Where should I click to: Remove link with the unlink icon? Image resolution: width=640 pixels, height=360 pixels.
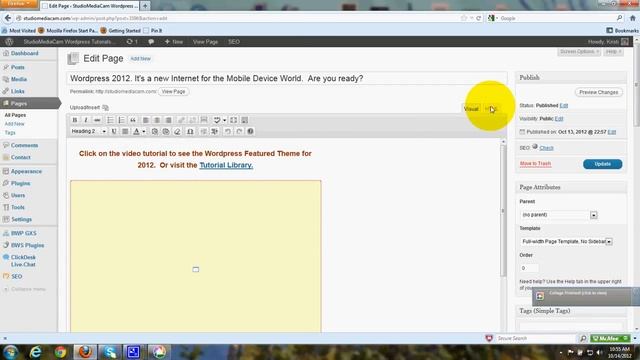(192, 120)
